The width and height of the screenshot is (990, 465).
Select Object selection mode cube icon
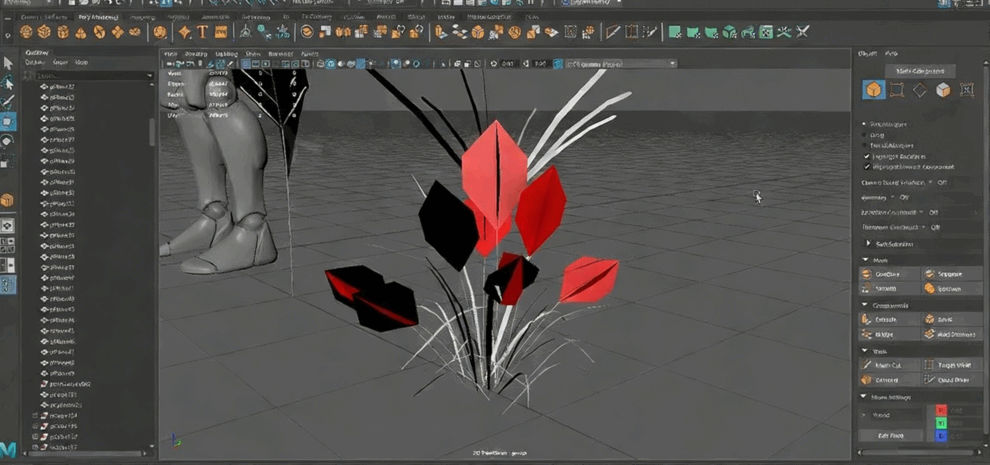[x=874, y=91]
